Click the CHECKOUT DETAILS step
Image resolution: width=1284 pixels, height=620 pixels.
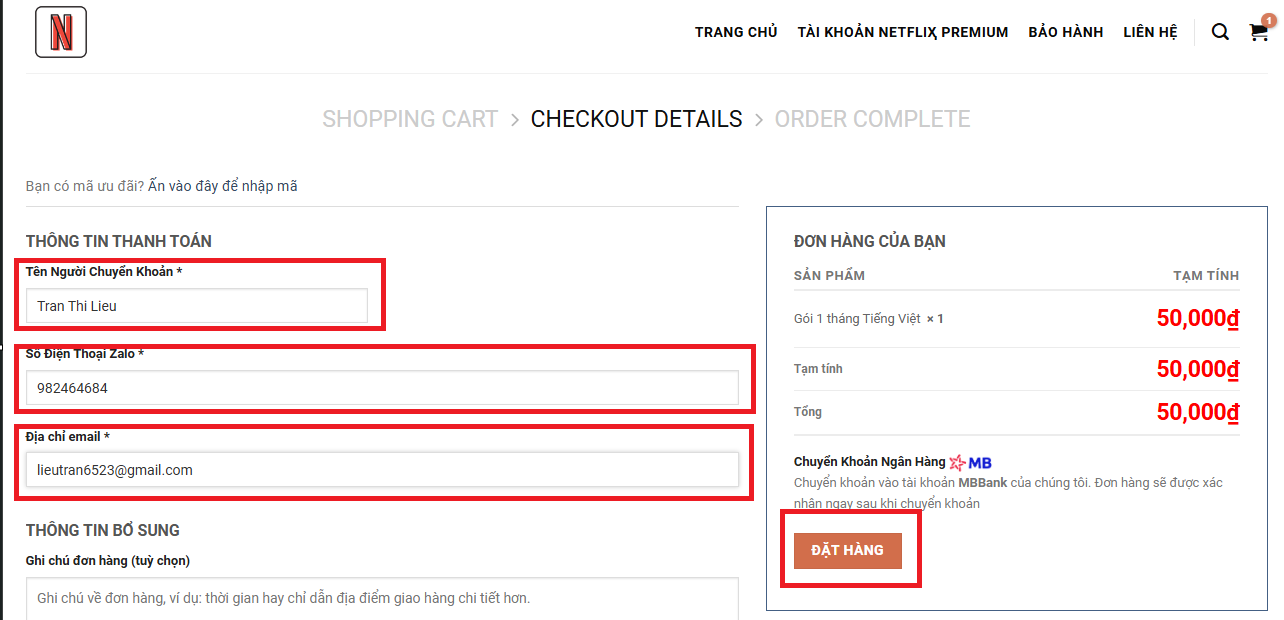coord(636,119)
